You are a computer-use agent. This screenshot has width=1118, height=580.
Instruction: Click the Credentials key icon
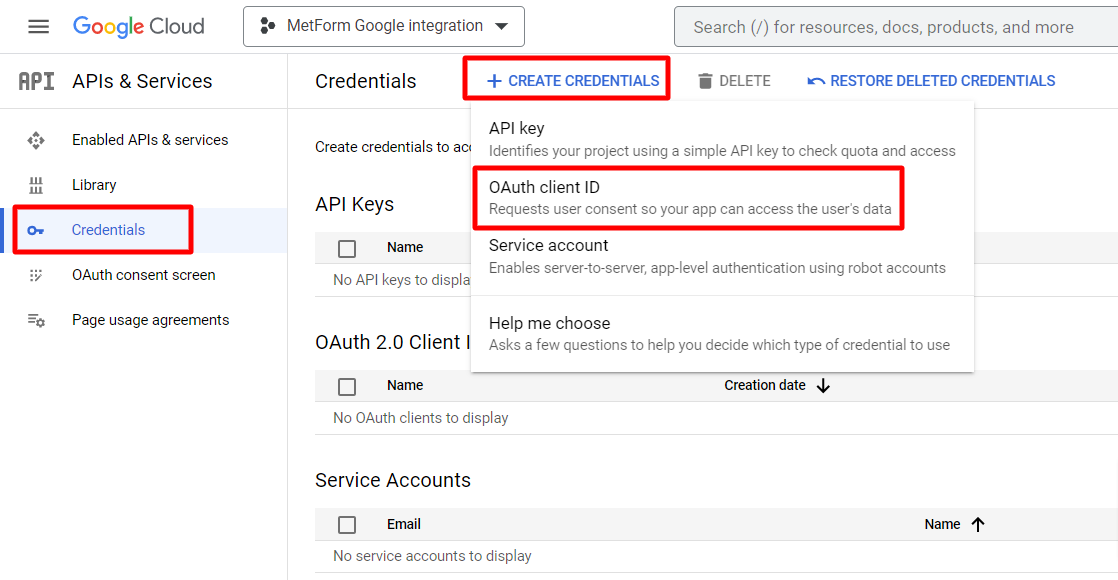pyautogui.click(x=36, y=230)
